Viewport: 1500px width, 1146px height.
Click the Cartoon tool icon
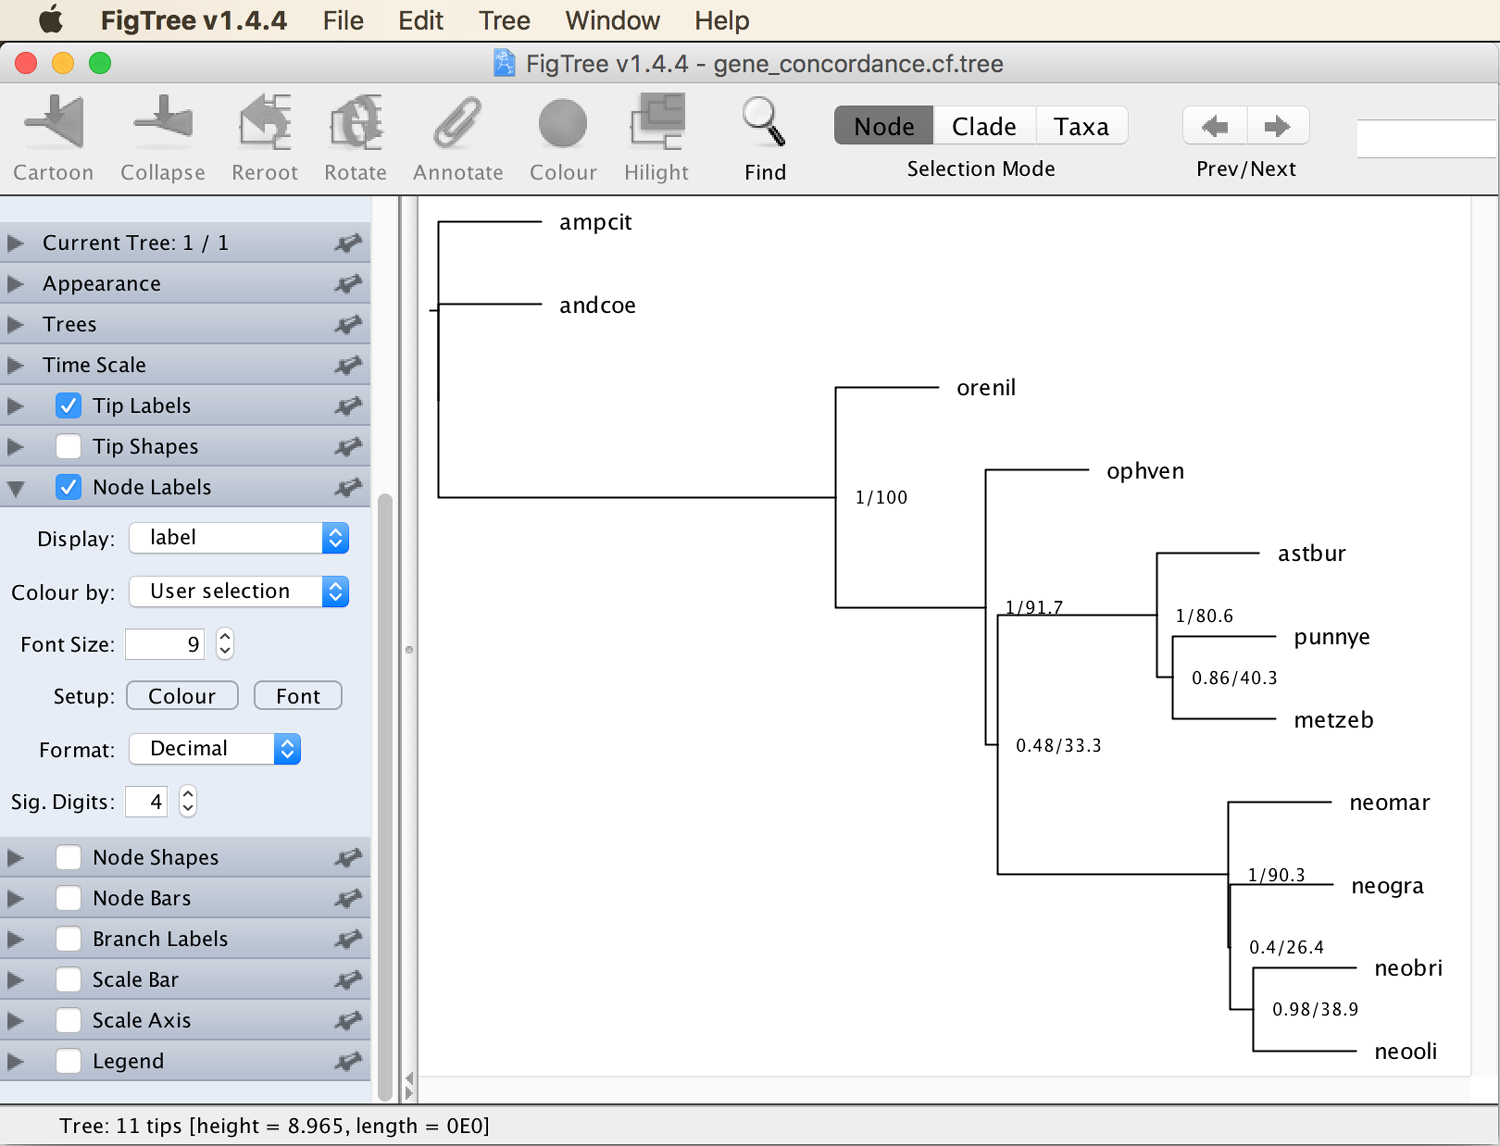54,124
